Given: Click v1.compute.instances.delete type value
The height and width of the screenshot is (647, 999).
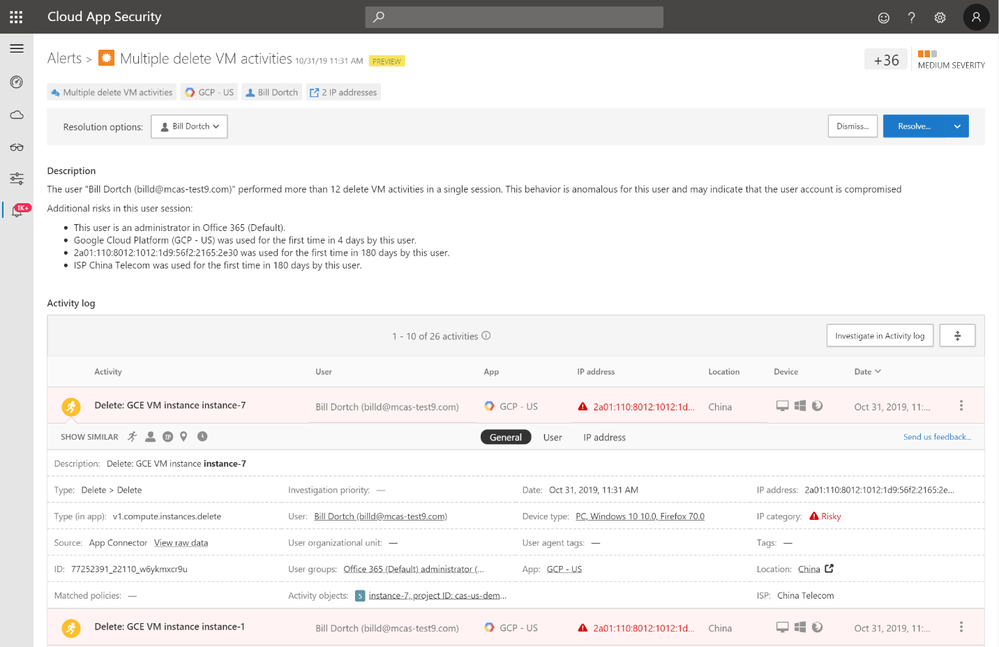Looking at the screenshot, I should point(167,516).
